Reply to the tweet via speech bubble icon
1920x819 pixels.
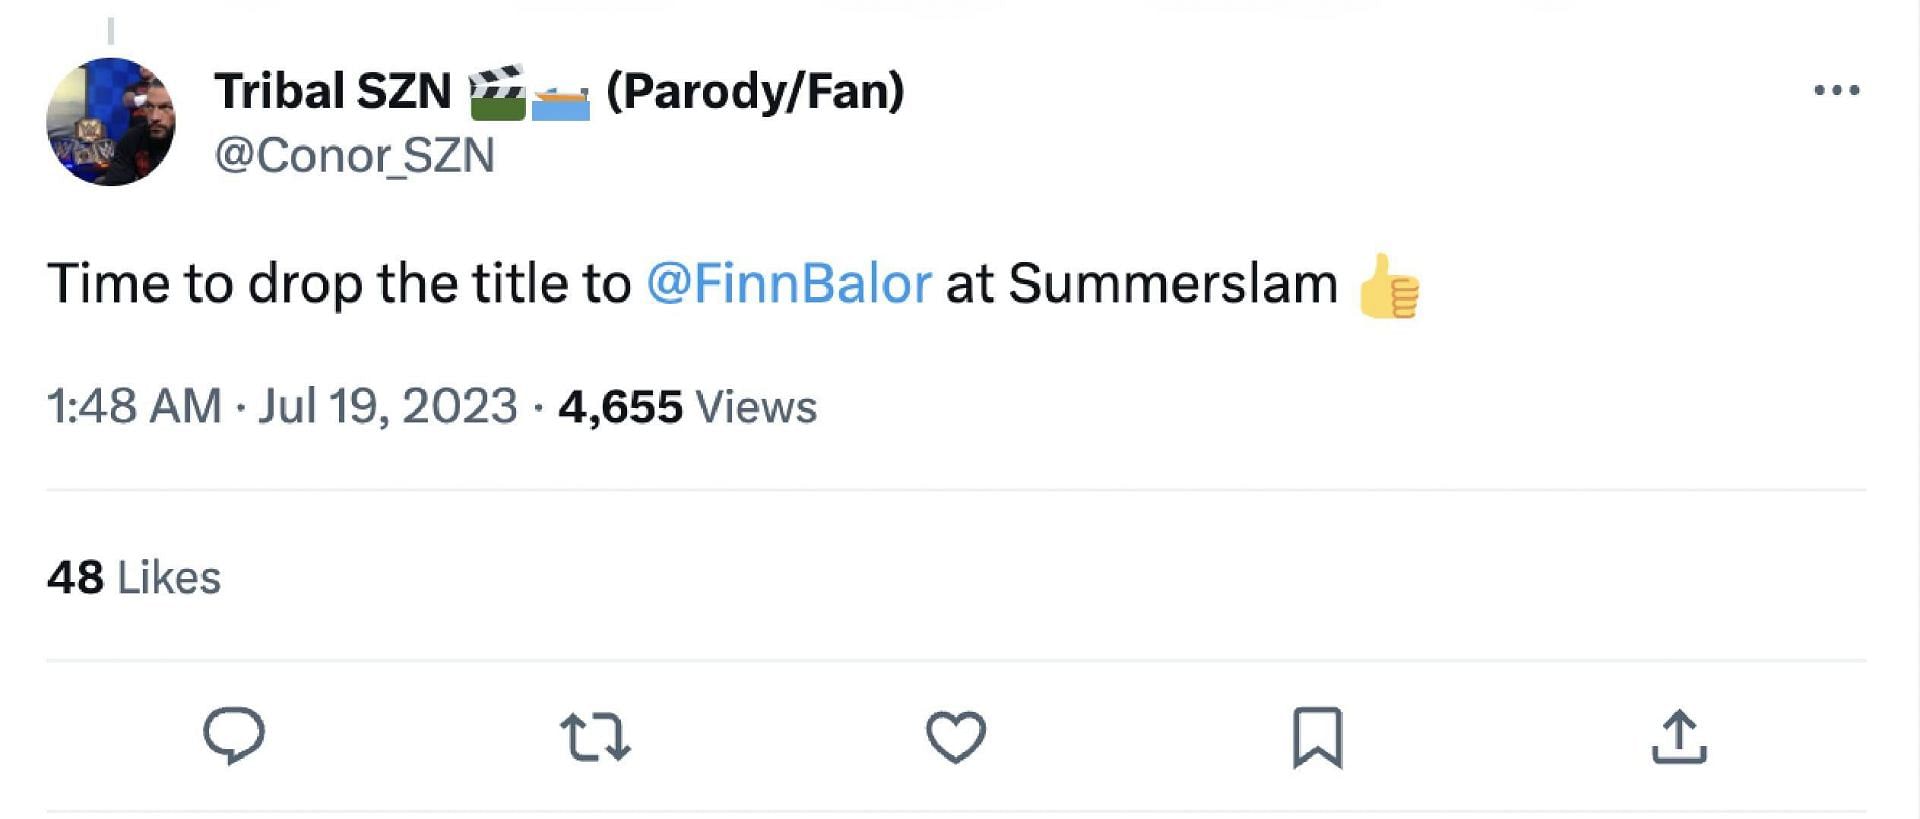234,736
